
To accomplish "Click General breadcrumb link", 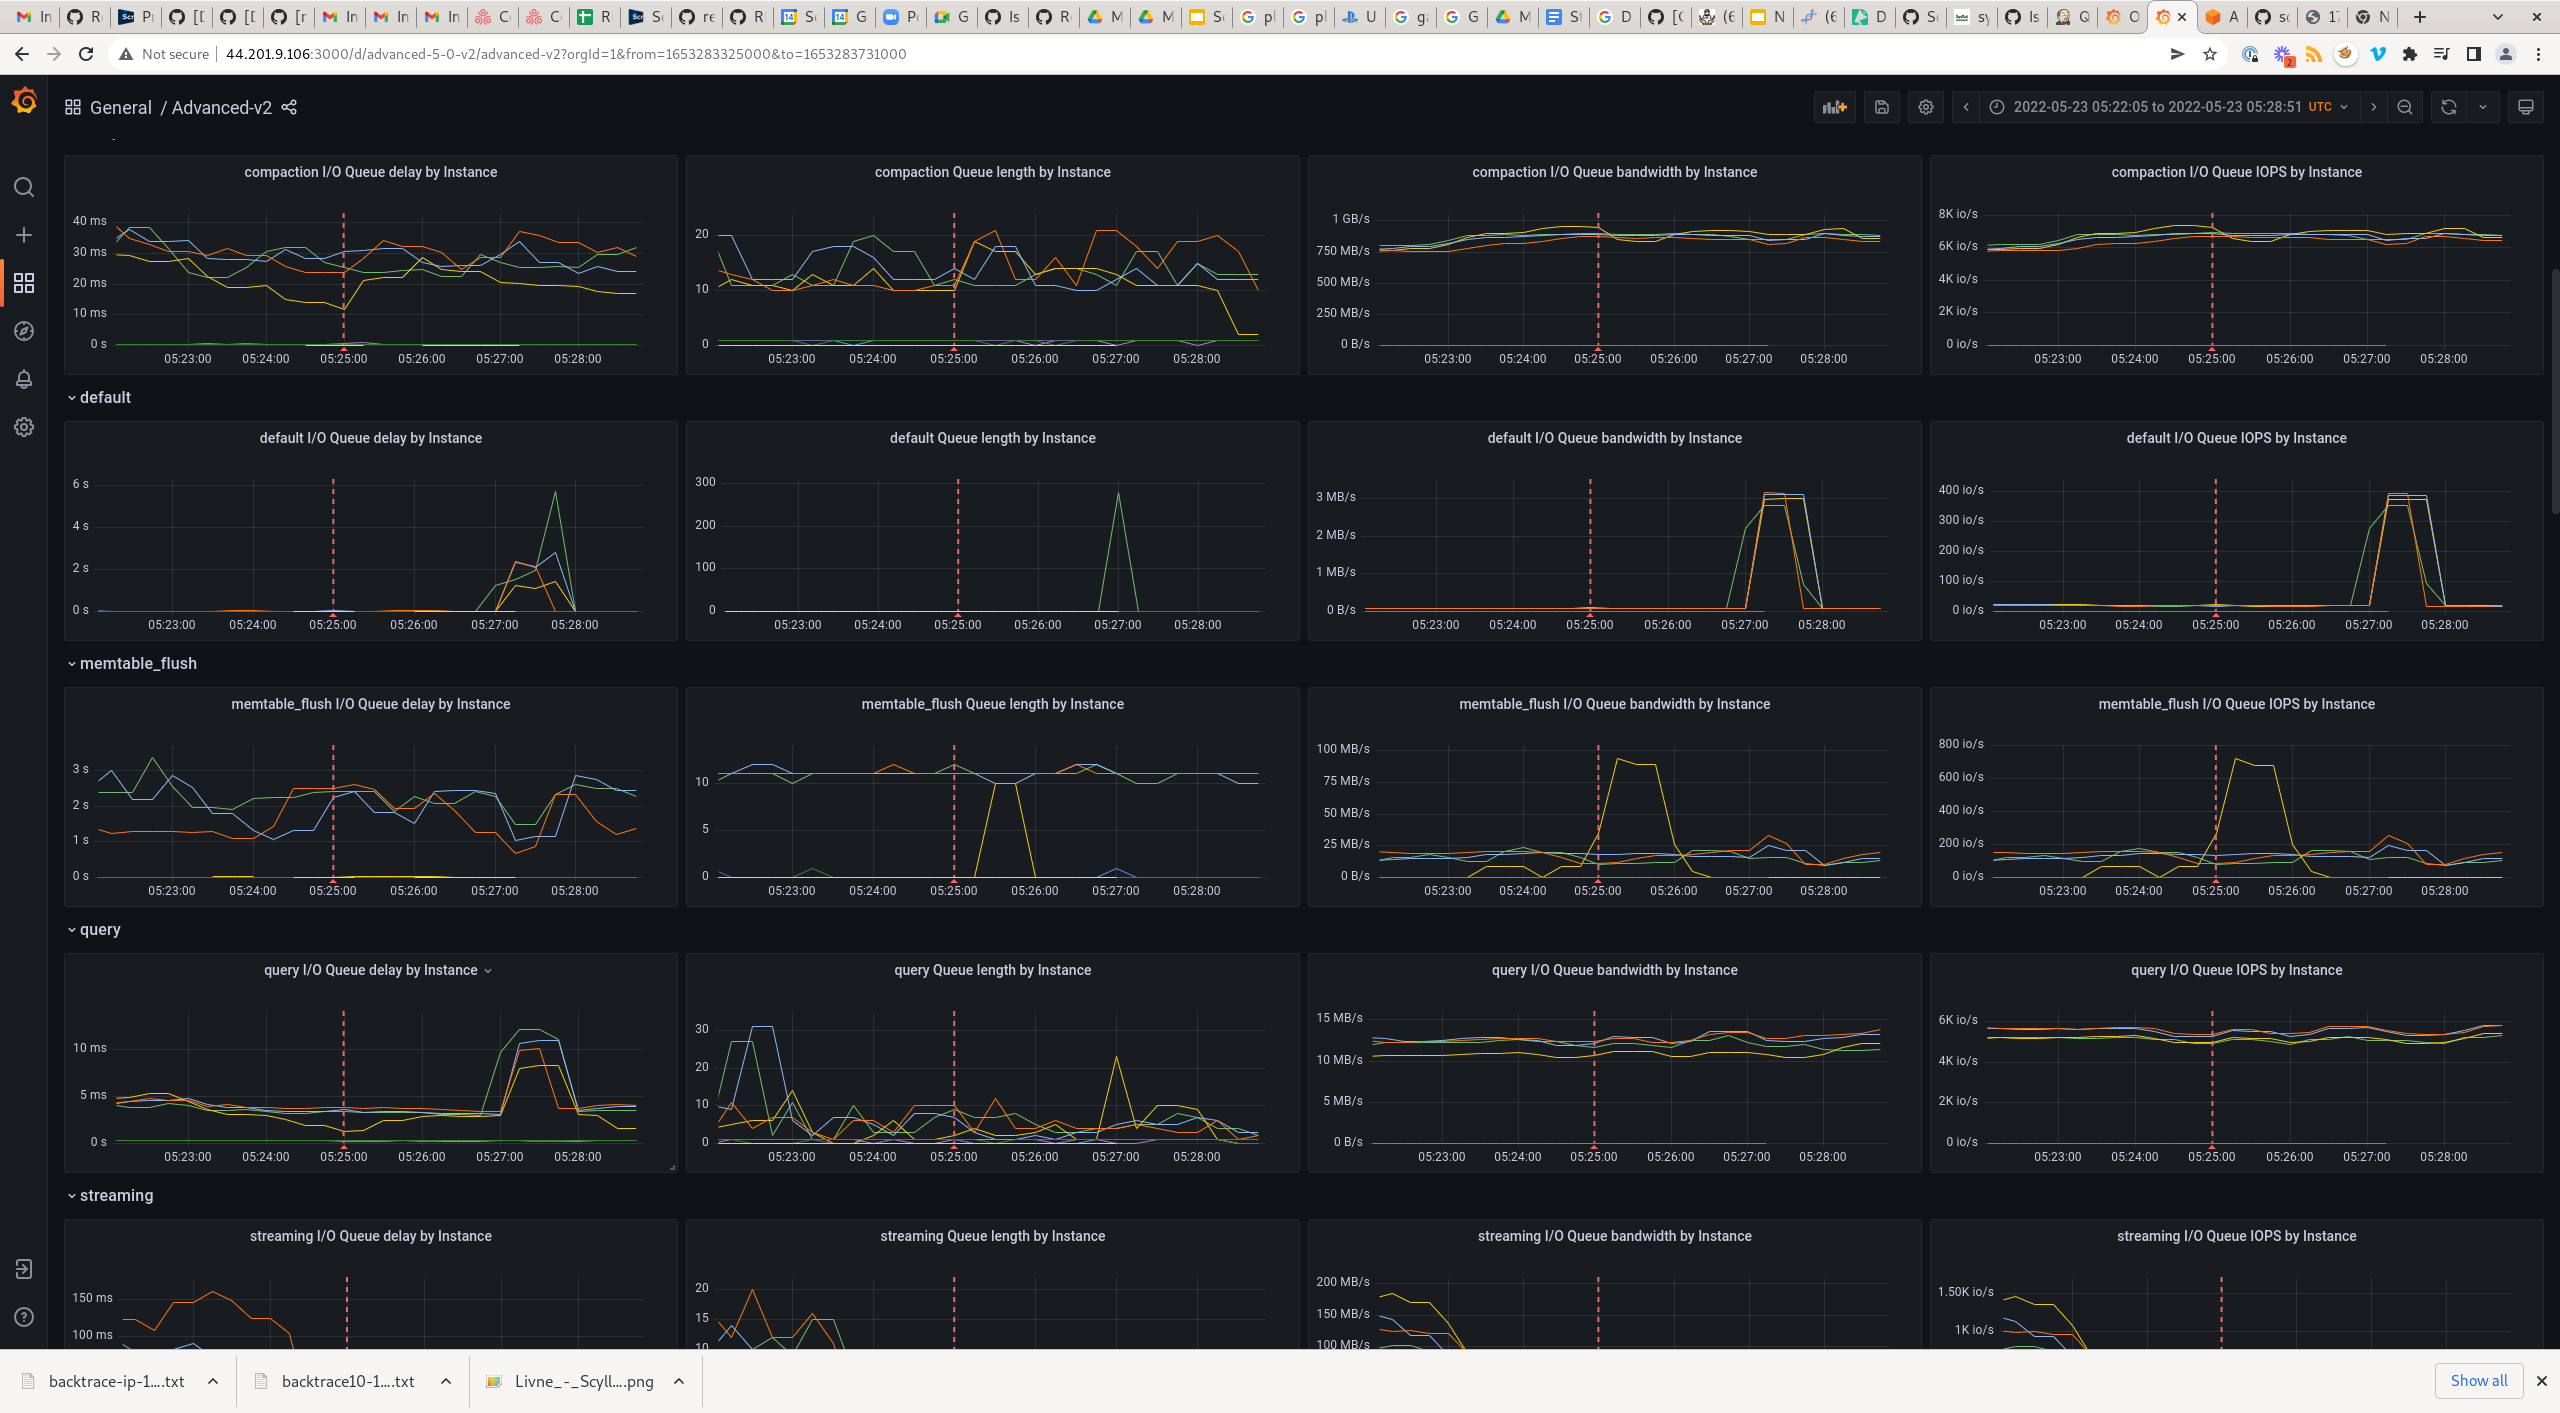I will click(x=120, y=107).
